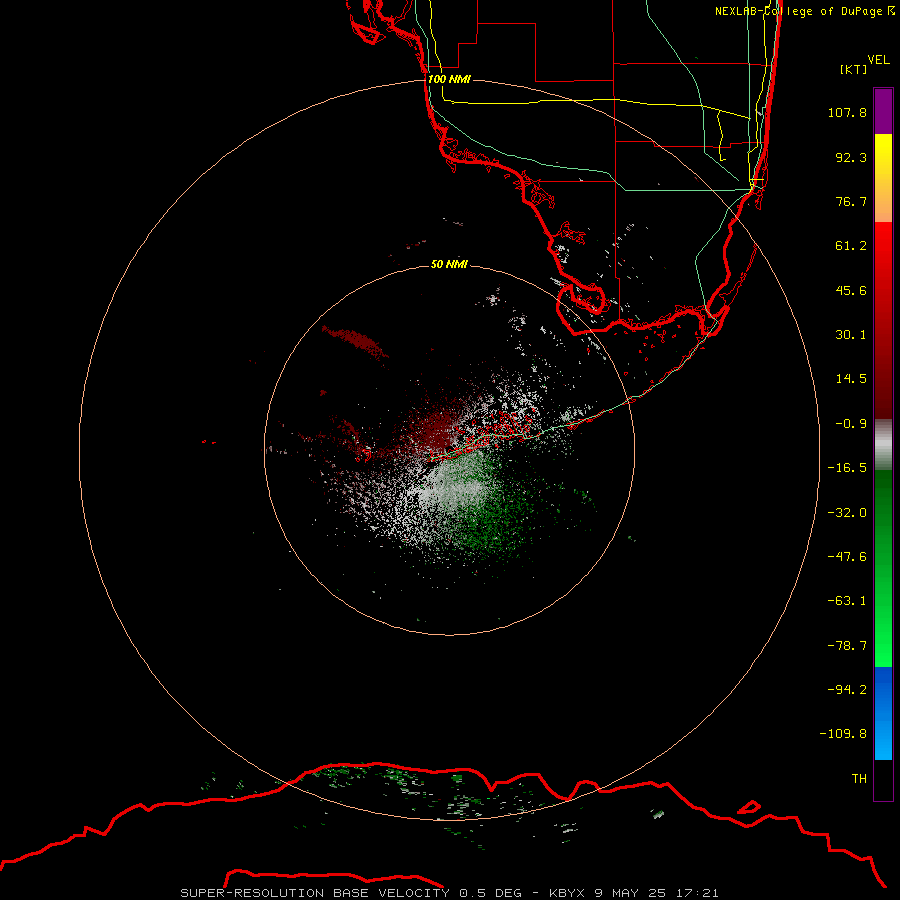Click the [KT] units label
The image size is (900, 900).
[853, 69]
